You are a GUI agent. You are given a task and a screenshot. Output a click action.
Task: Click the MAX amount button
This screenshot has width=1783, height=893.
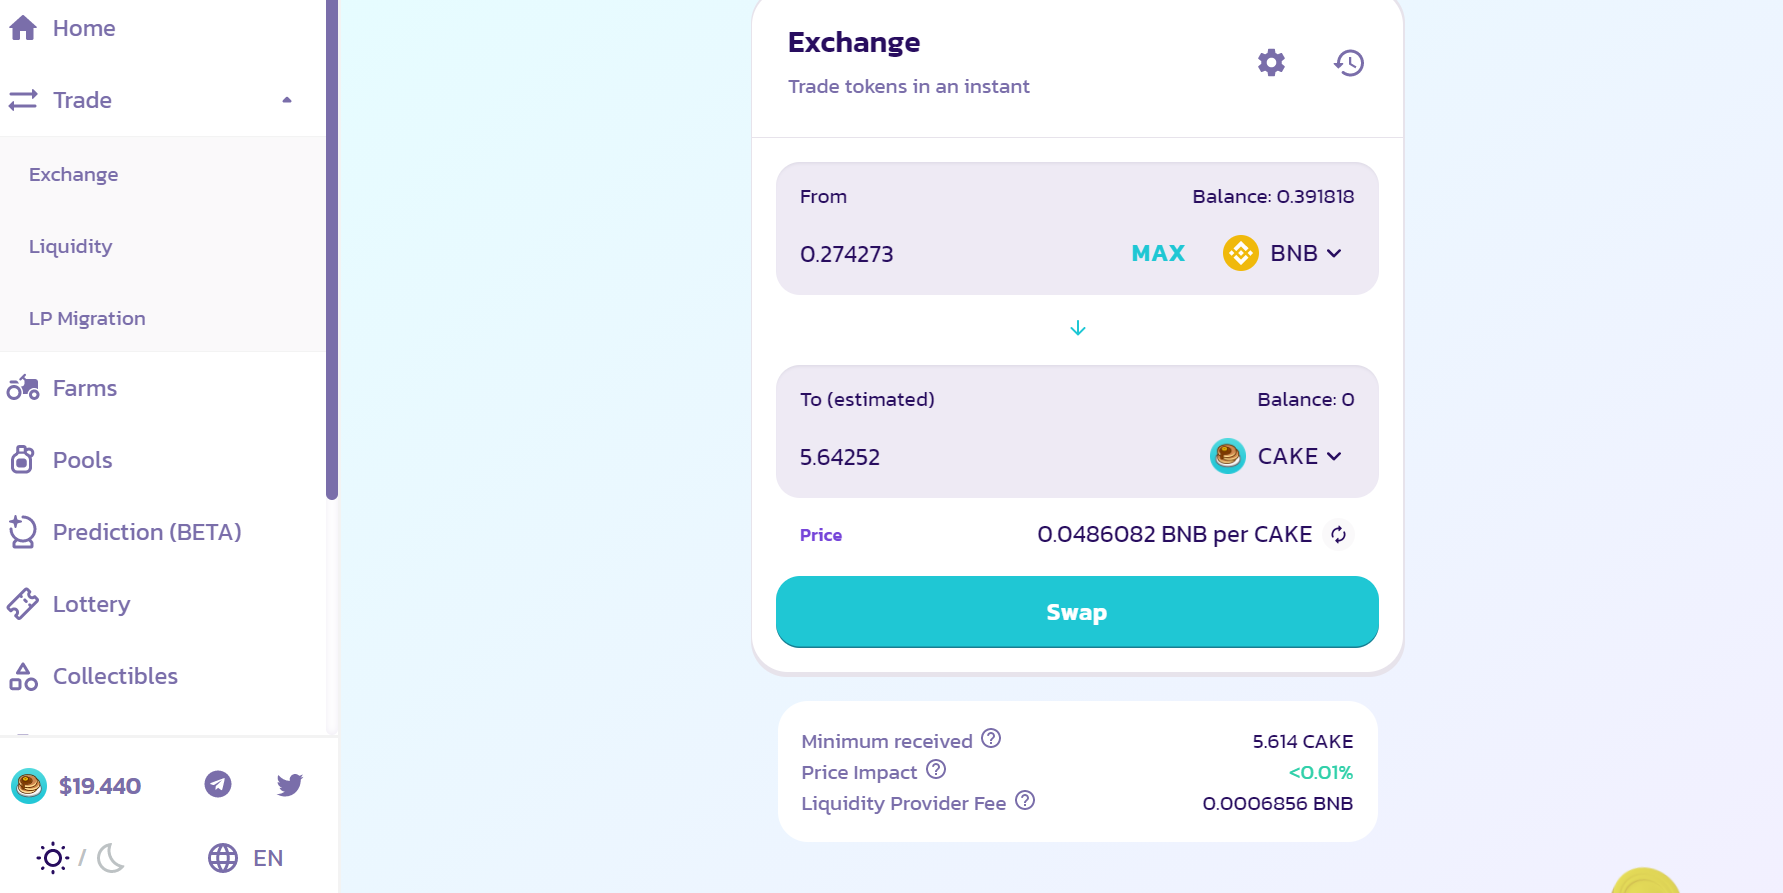[x=1158, y=253]
